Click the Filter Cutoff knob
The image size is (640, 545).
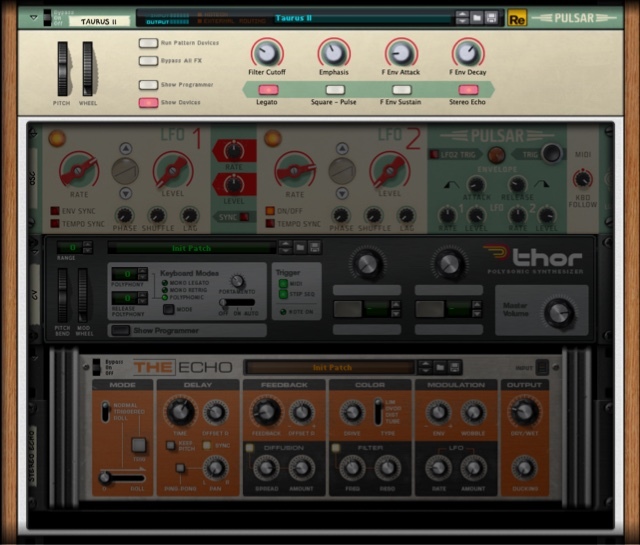pos(267,53)
